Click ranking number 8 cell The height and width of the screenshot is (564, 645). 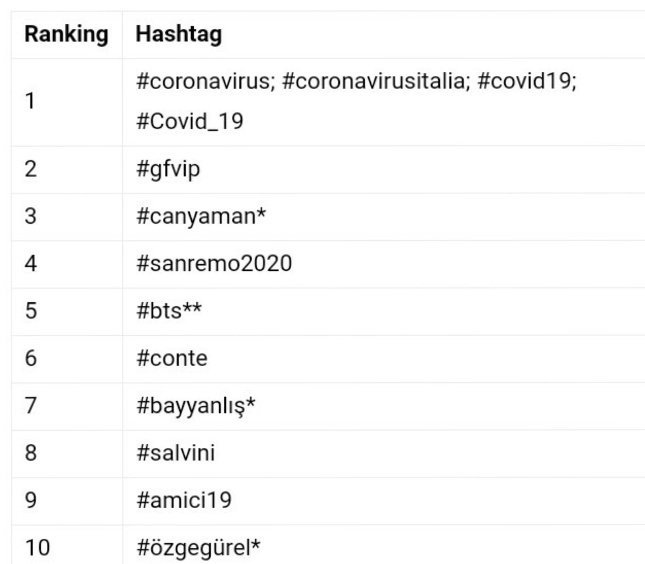67,453
